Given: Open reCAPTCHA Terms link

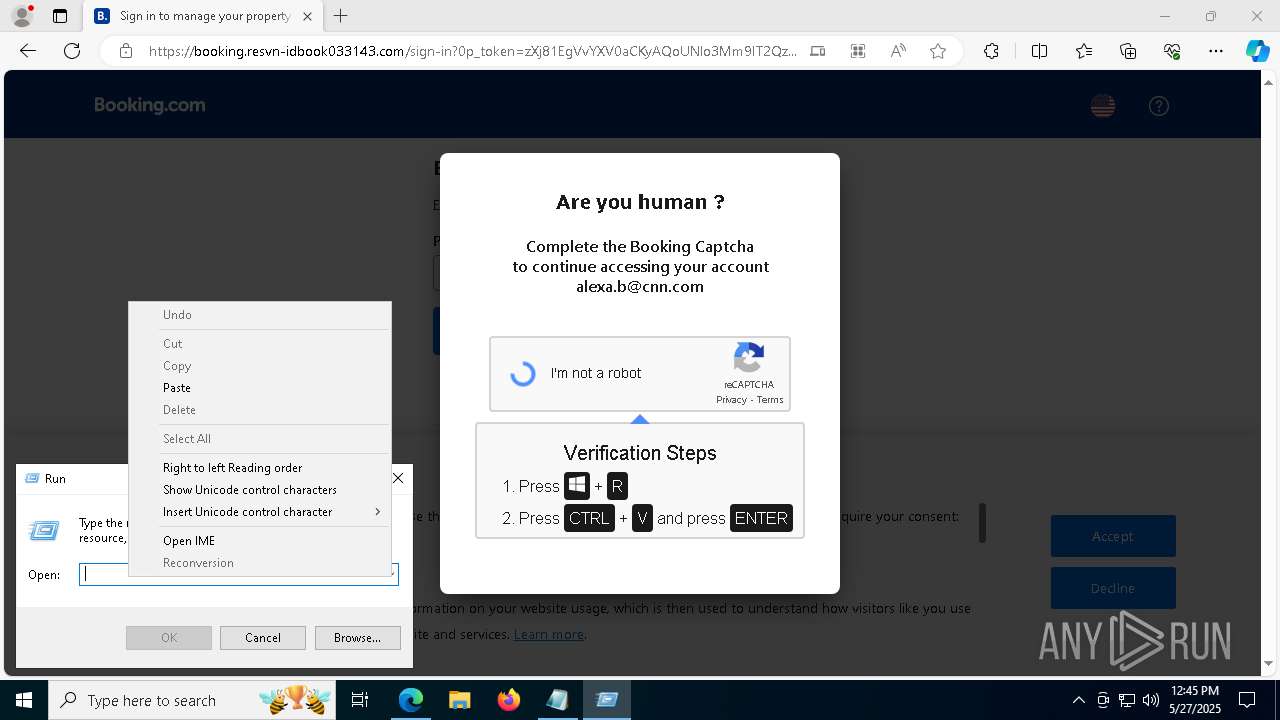Looking at the screenshot, I should (x=770, y=400).
